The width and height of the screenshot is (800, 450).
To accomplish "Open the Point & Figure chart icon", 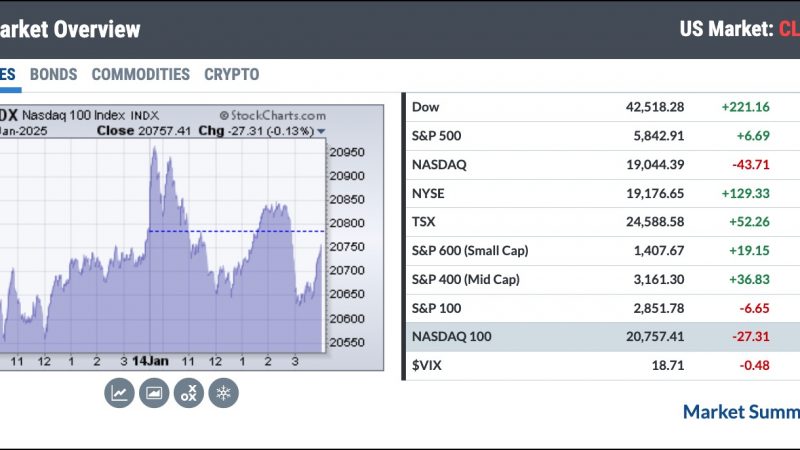I will [x=189, y=393].
